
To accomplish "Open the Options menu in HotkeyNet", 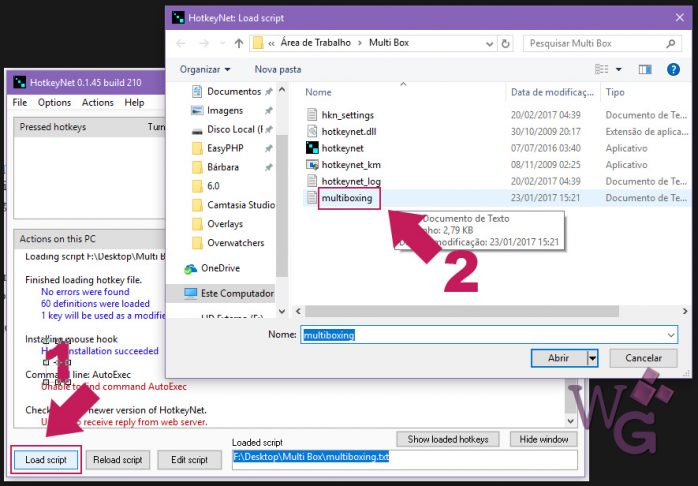I will pyautogui.click(x=54, y=102).
